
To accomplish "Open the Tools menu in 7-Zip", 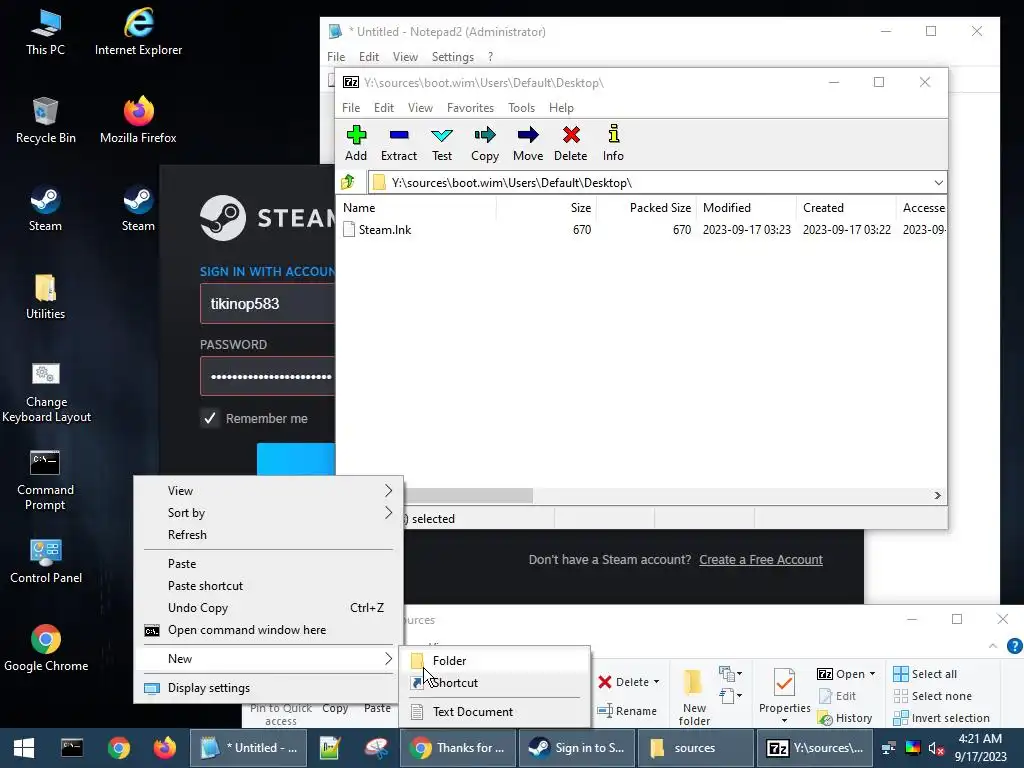I will point(521,108).
